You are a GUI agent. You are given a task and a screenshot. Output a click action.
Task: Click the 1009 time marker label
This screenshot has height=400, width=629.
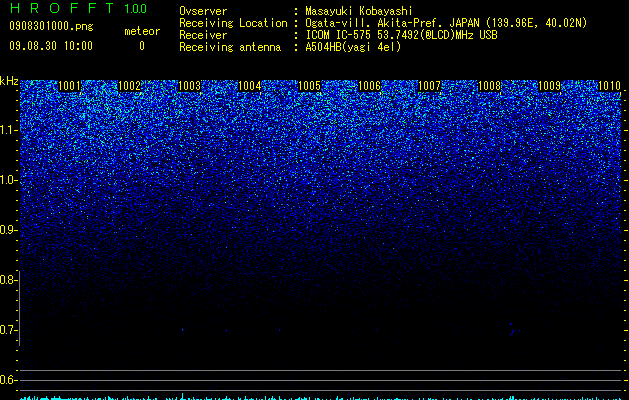click(x=550, y=86)
